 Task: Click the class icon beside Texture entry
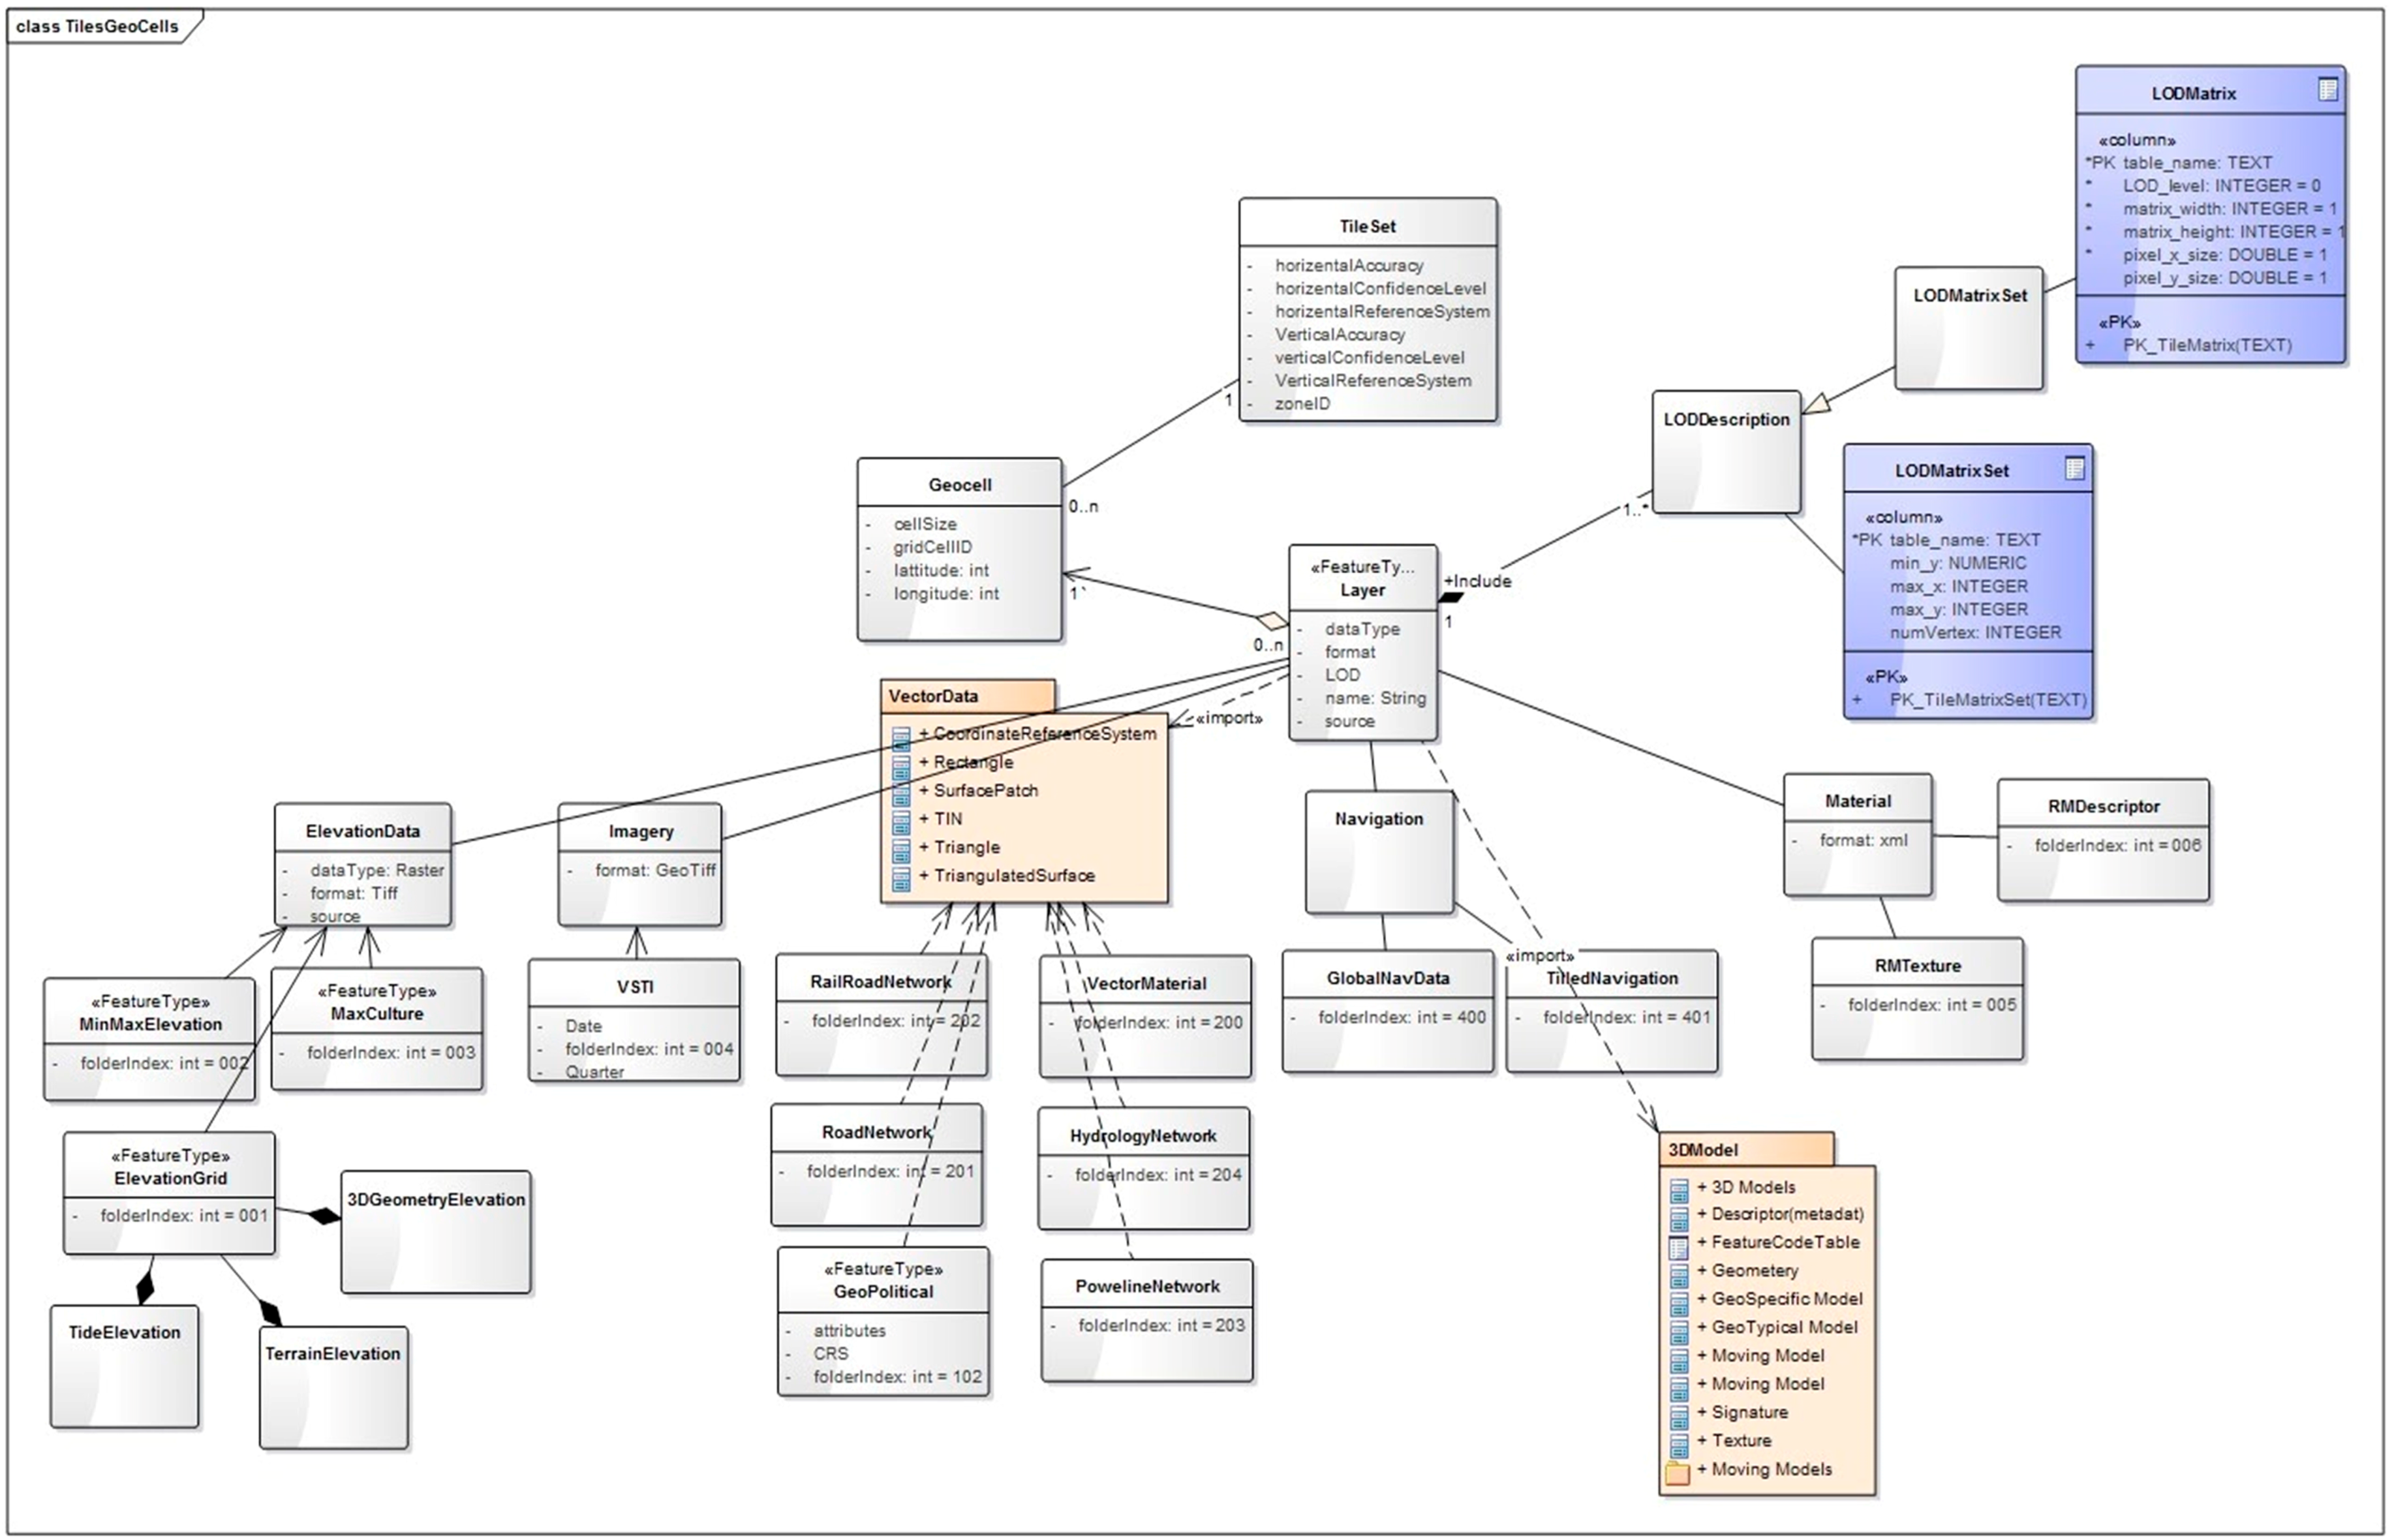click(1679, 1445)
